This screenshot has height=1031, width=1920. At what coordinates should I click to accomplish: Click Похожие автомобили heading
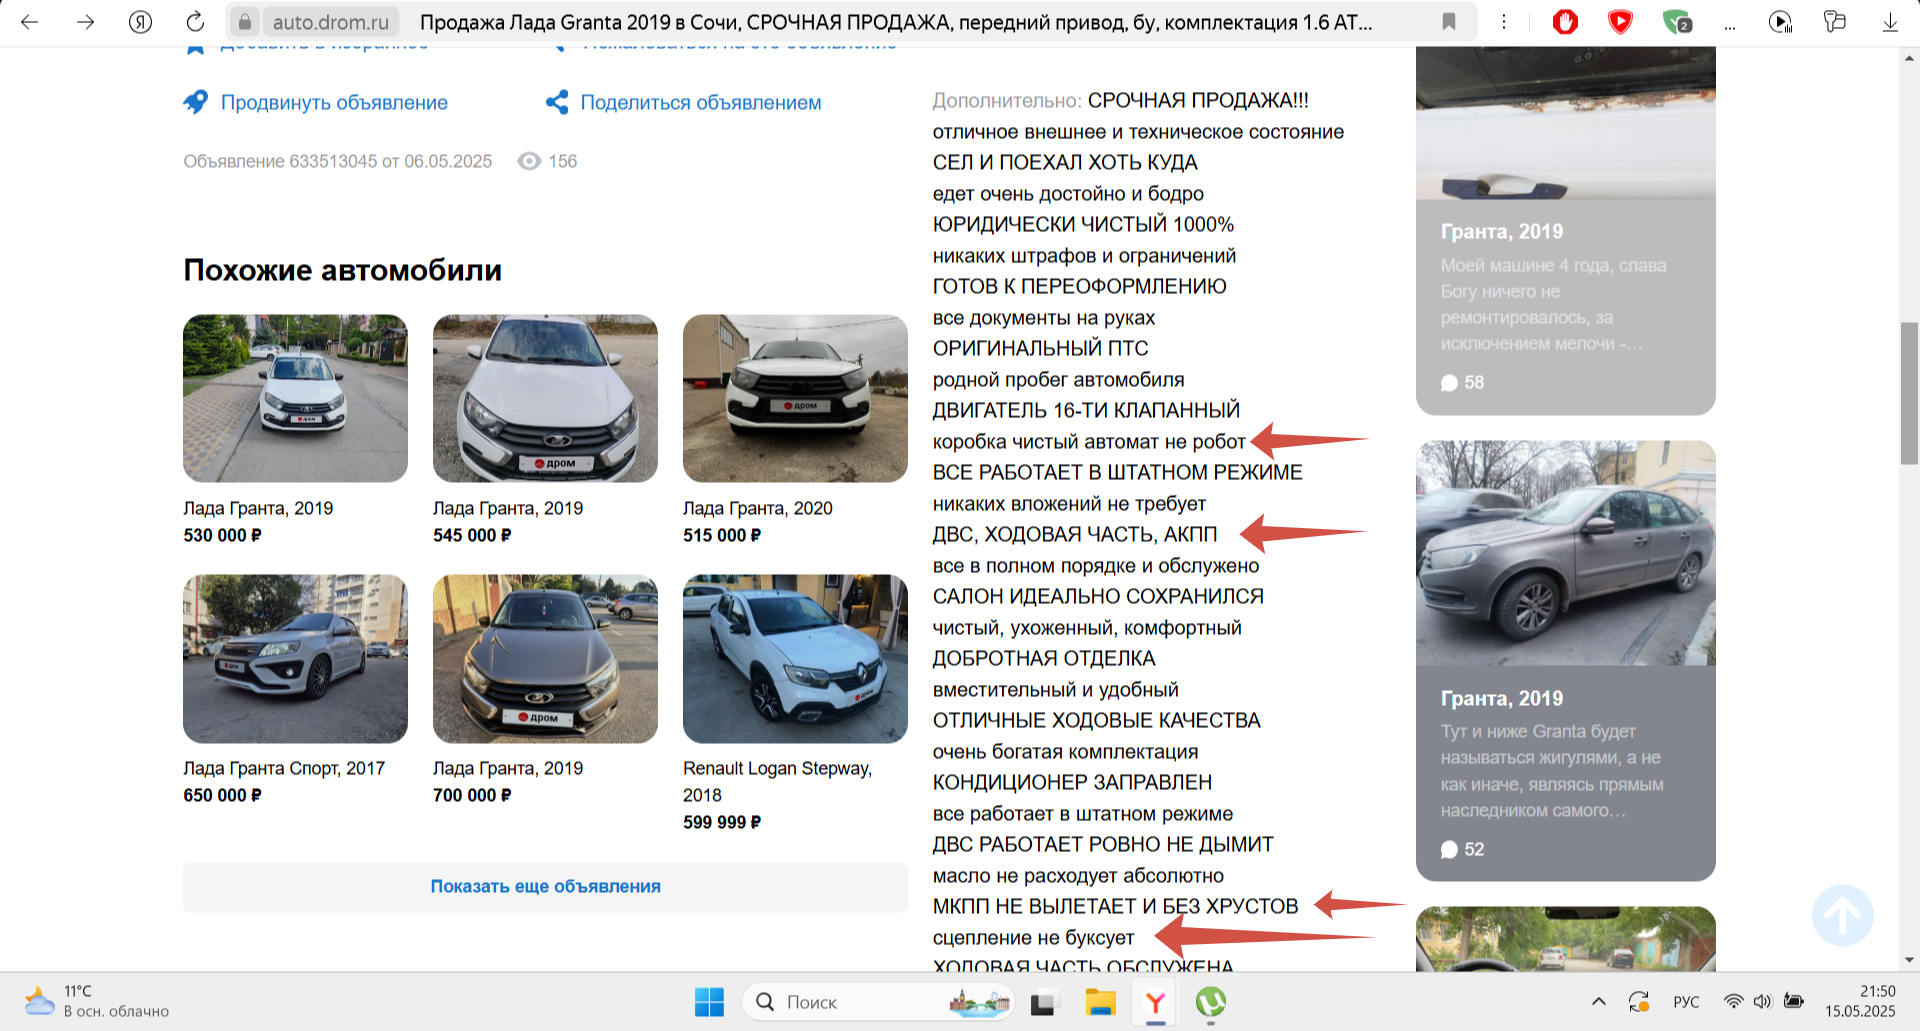coord(342,270)
